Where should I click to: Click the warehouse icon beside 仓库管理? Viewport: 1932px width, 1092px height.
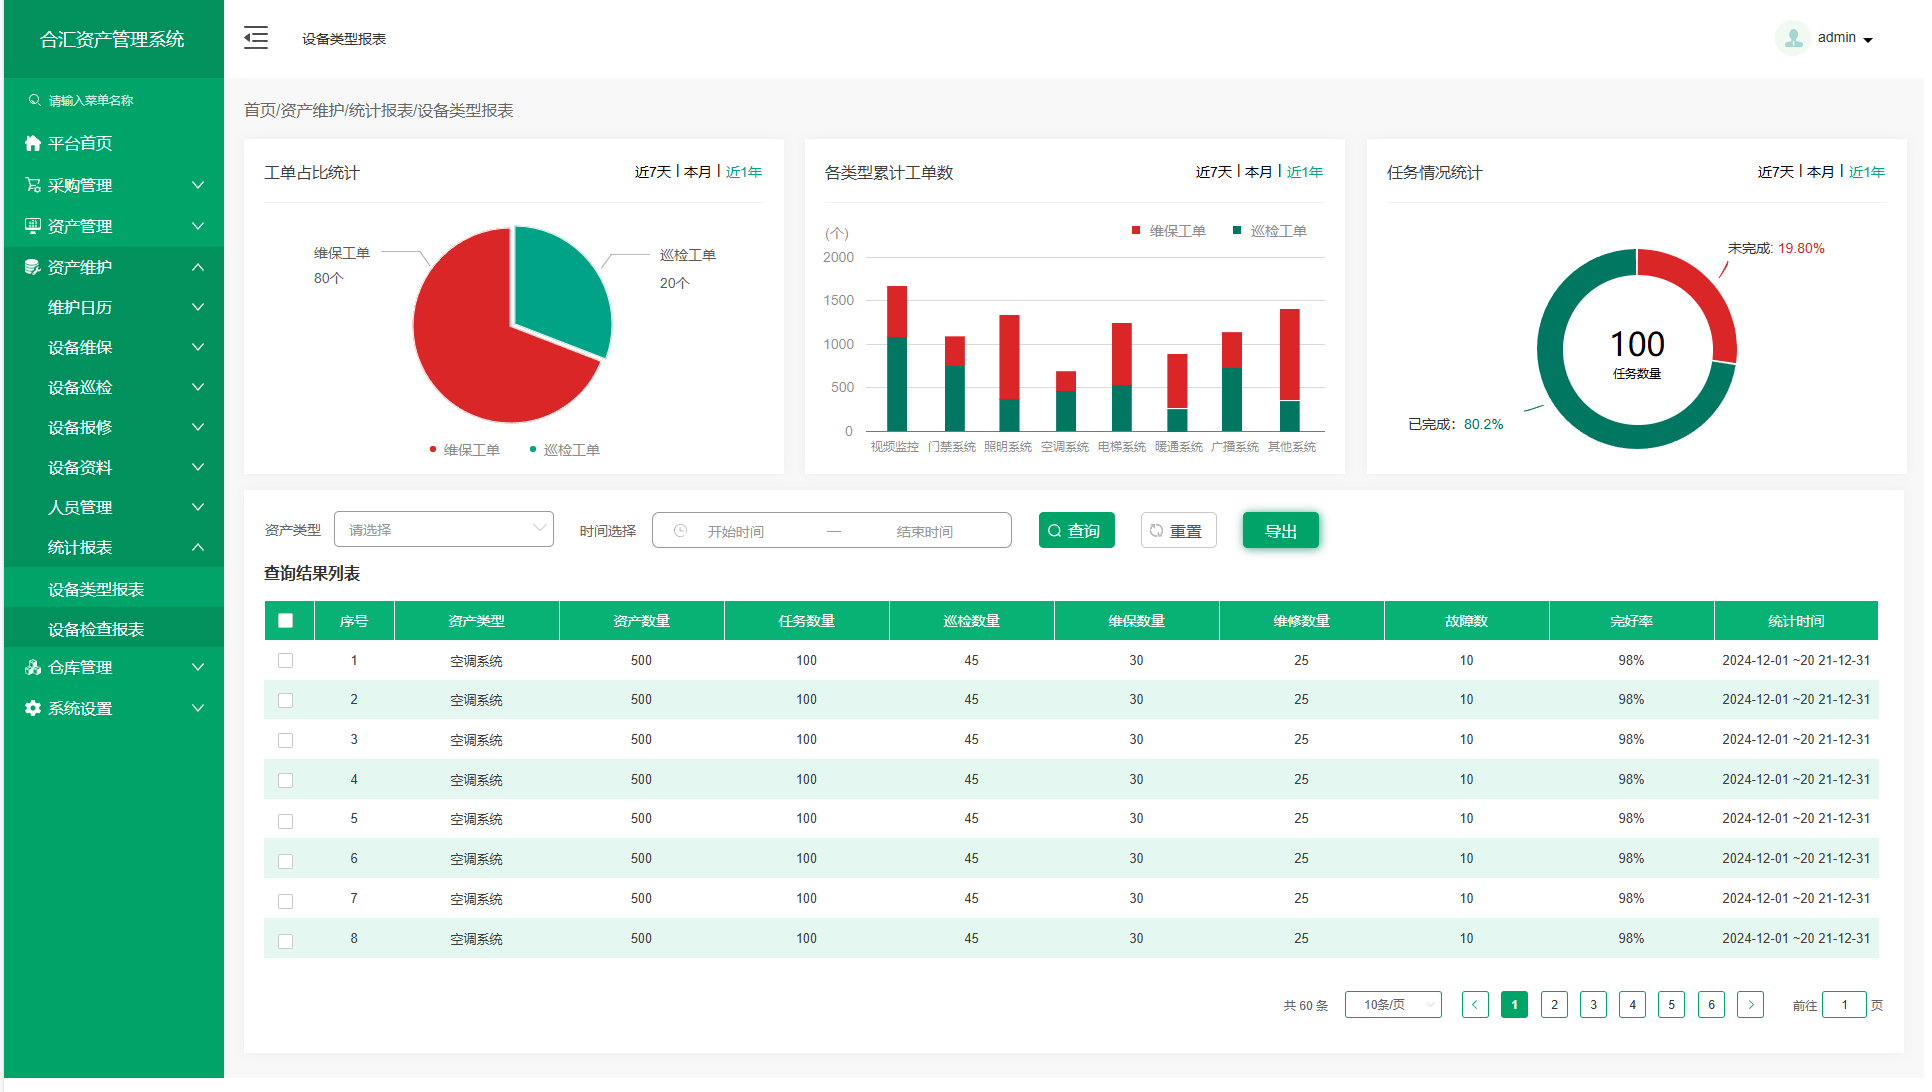click(33, 667)
